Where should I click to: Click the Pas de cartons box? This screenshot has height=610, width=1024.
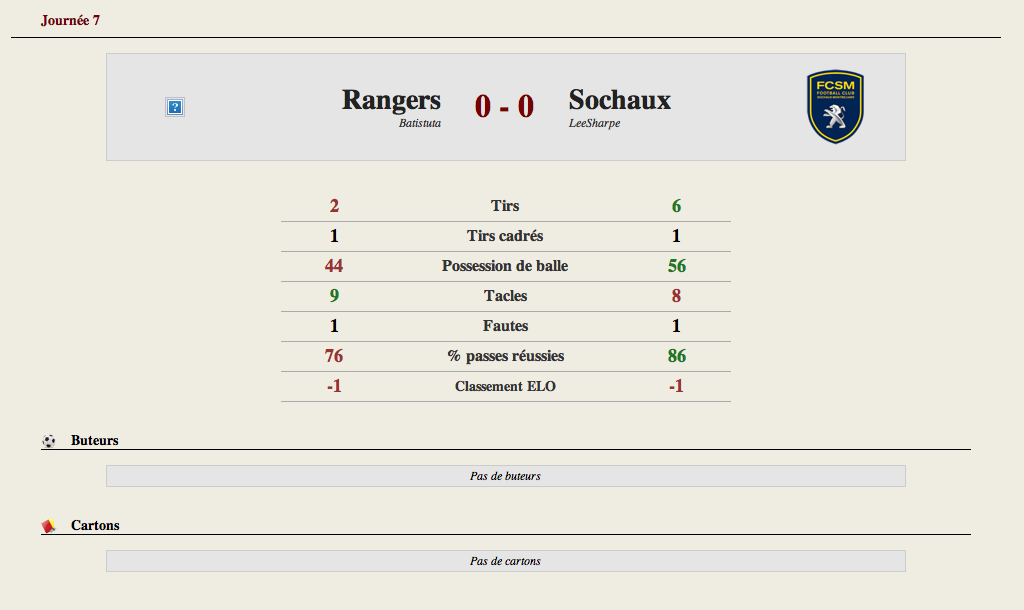pyautogui.click(x=505, y=561)
